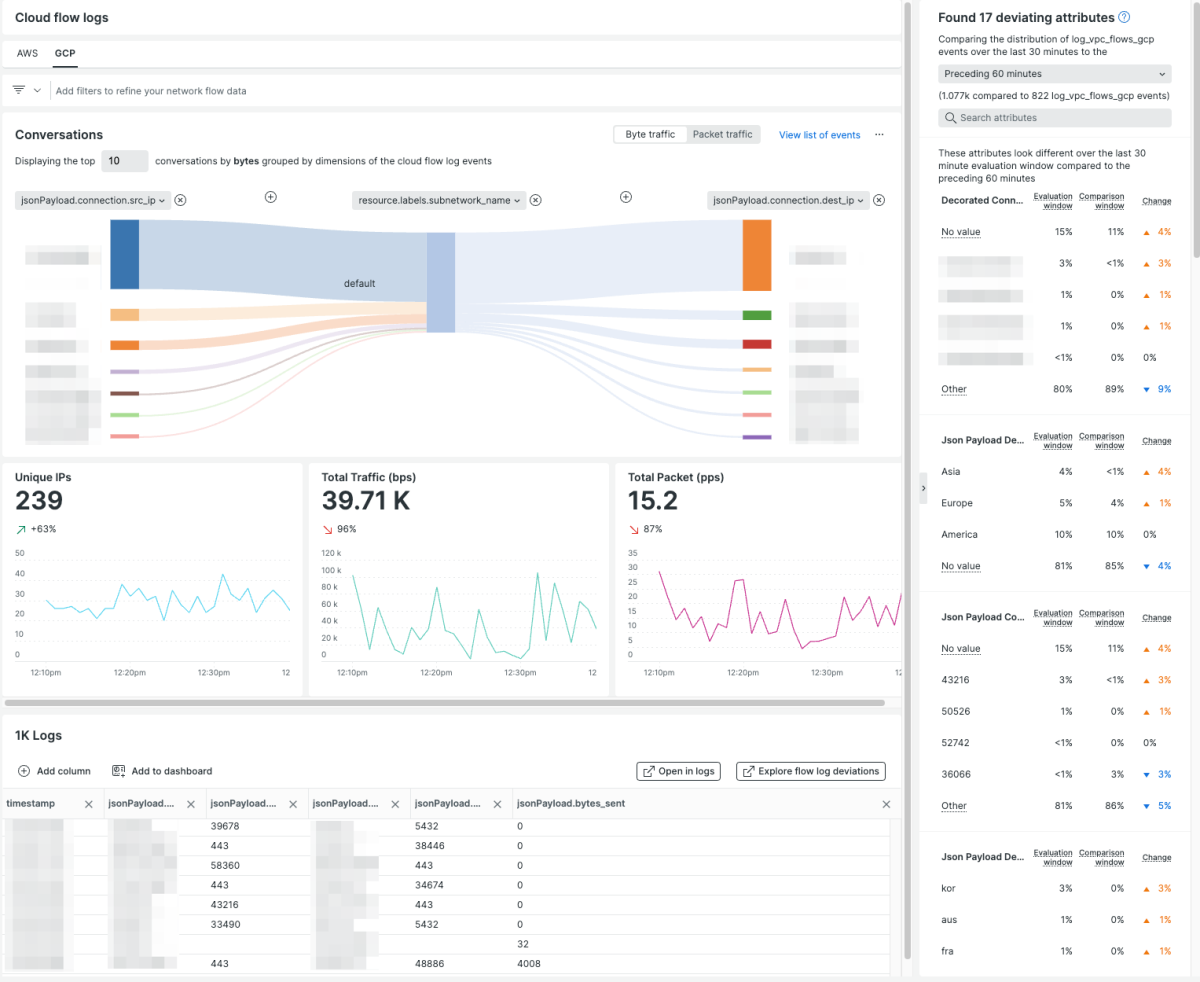Open the Conversations panel ellipsis menu
Image resolution: width=1200 pixels, height=982 pixels.
tap(879, 135)
